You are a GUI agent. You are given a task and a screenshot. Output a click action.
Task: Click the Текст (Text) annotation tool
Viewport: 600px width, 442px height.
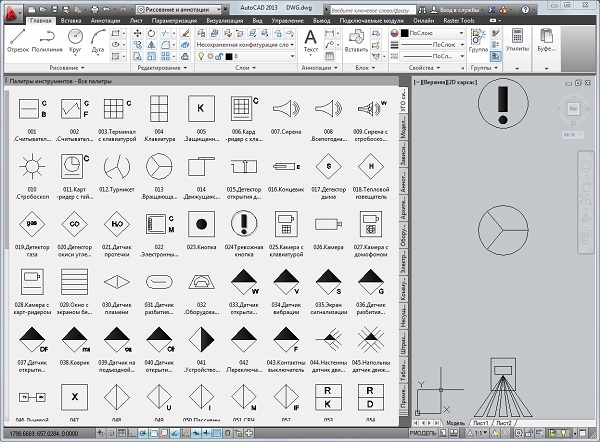click(x=311, y=37)
